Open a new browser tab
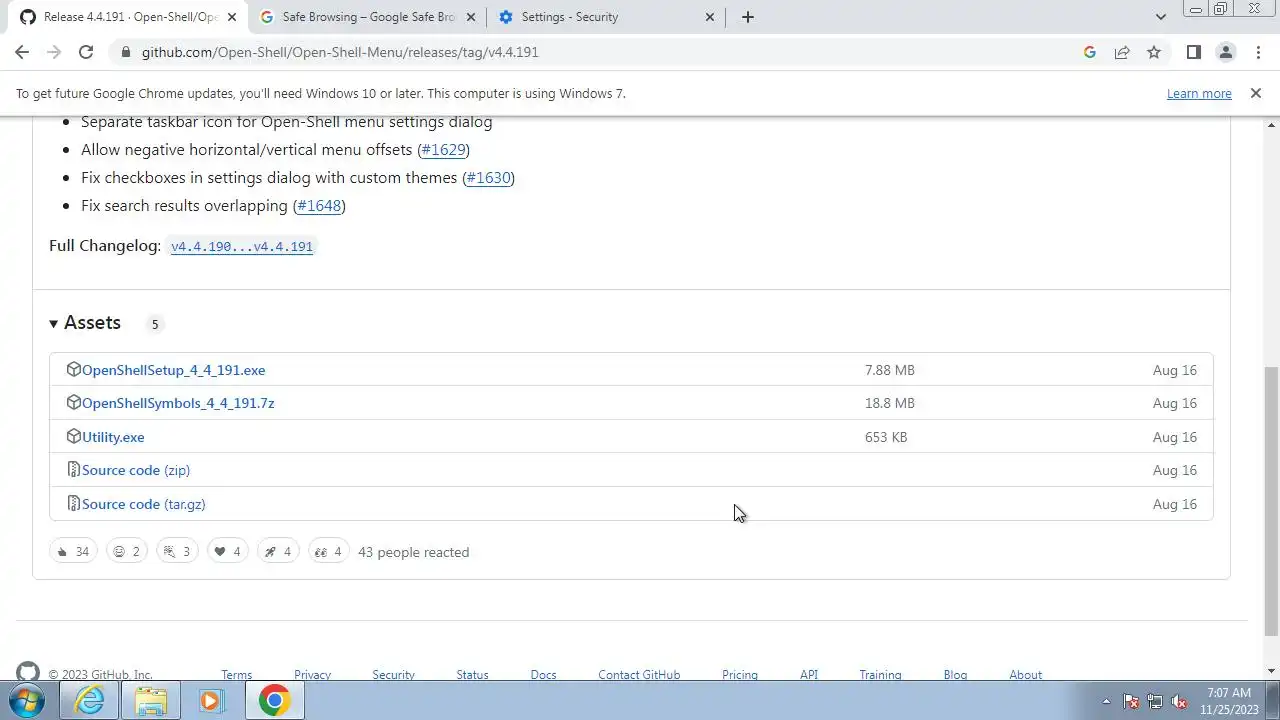The width and height of the screenshot is (1280, 720). click(747, 17)
